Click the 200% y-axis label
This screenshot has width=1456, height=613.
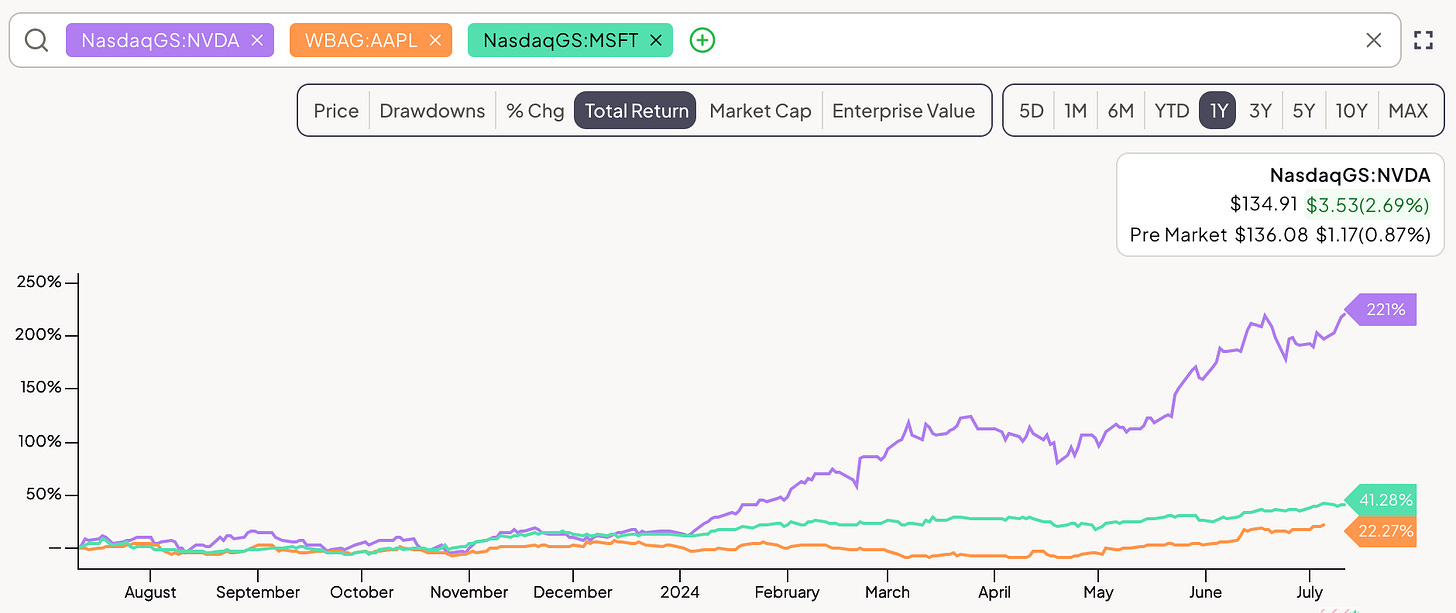click(x=39, y=334)
